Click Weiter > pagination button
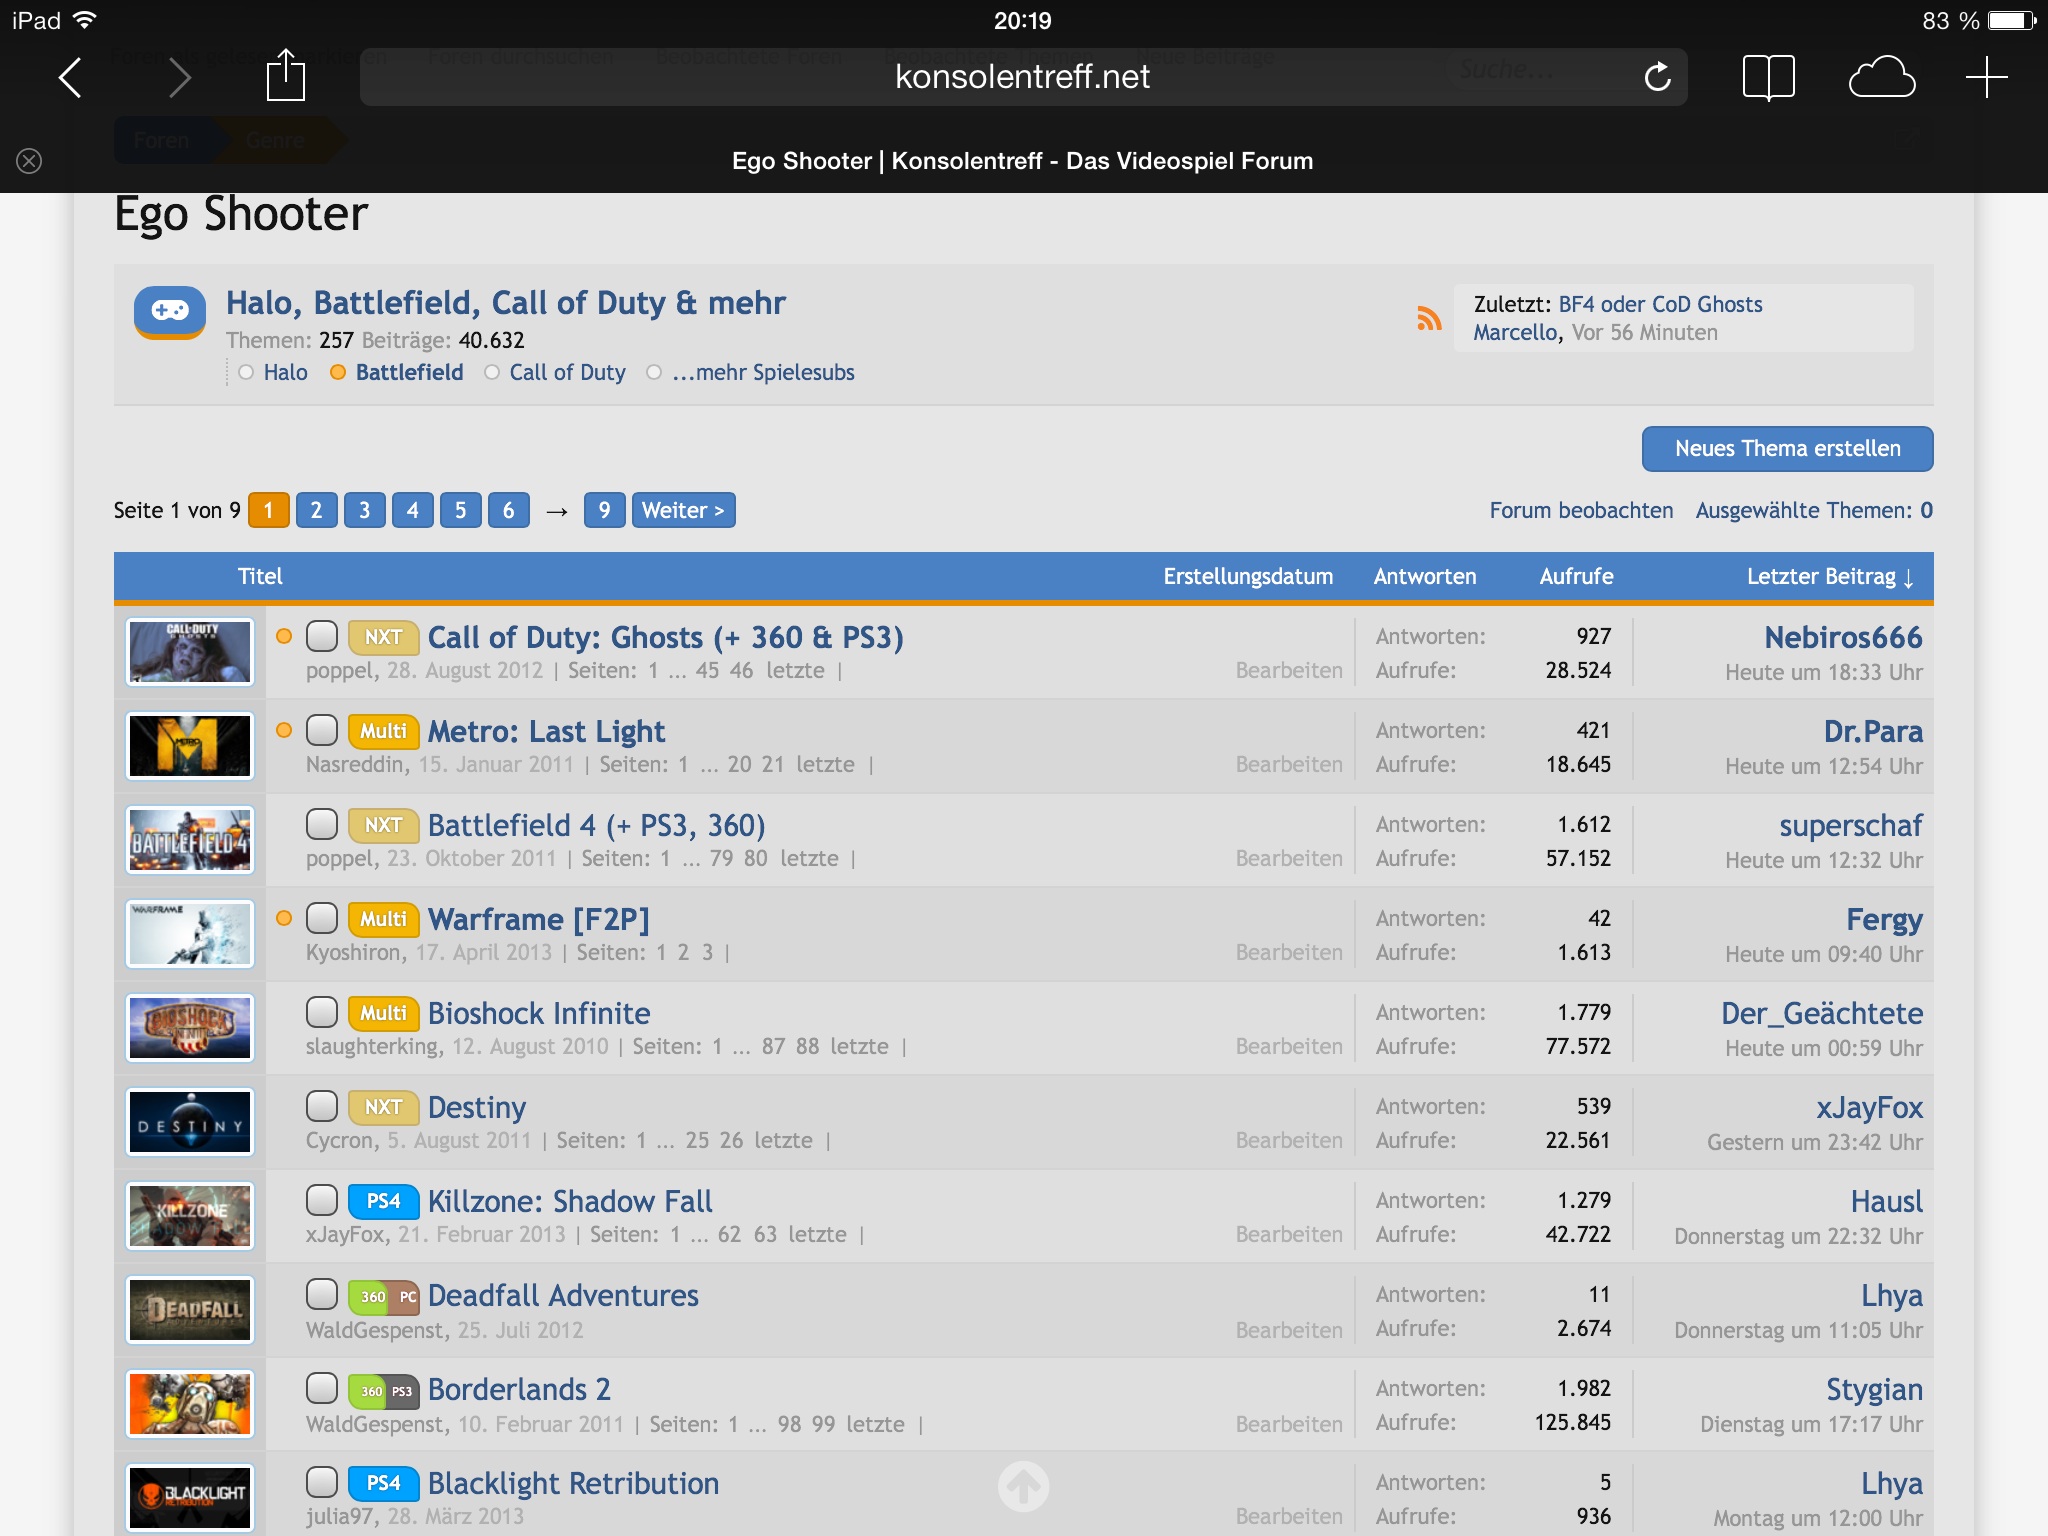Screen dimensions: 2048x1536 tap(683, 510)
